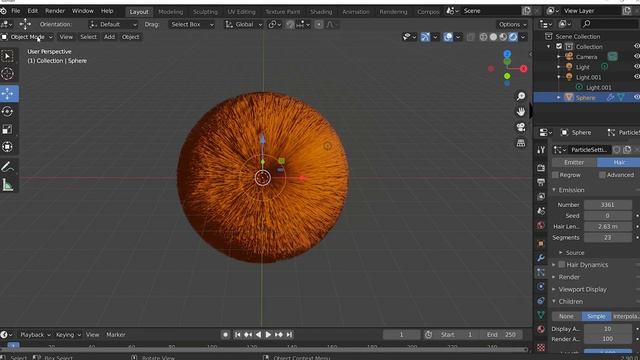Enable the Regrow checkbox
Viewport: 640px width, 360px height.
555,175
